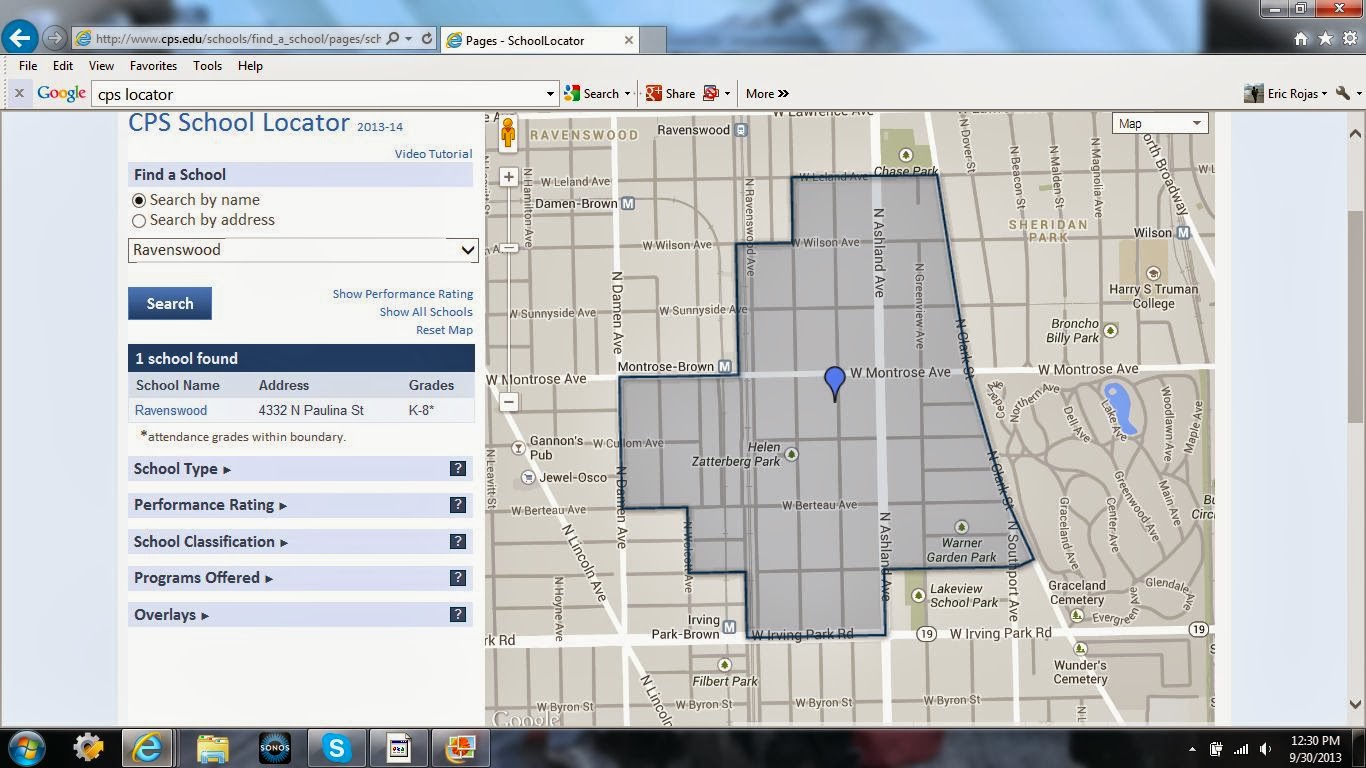This screenshot has width=1366, height=768.
Task: Zoom out the map with minus button
Action: point(509,402)
